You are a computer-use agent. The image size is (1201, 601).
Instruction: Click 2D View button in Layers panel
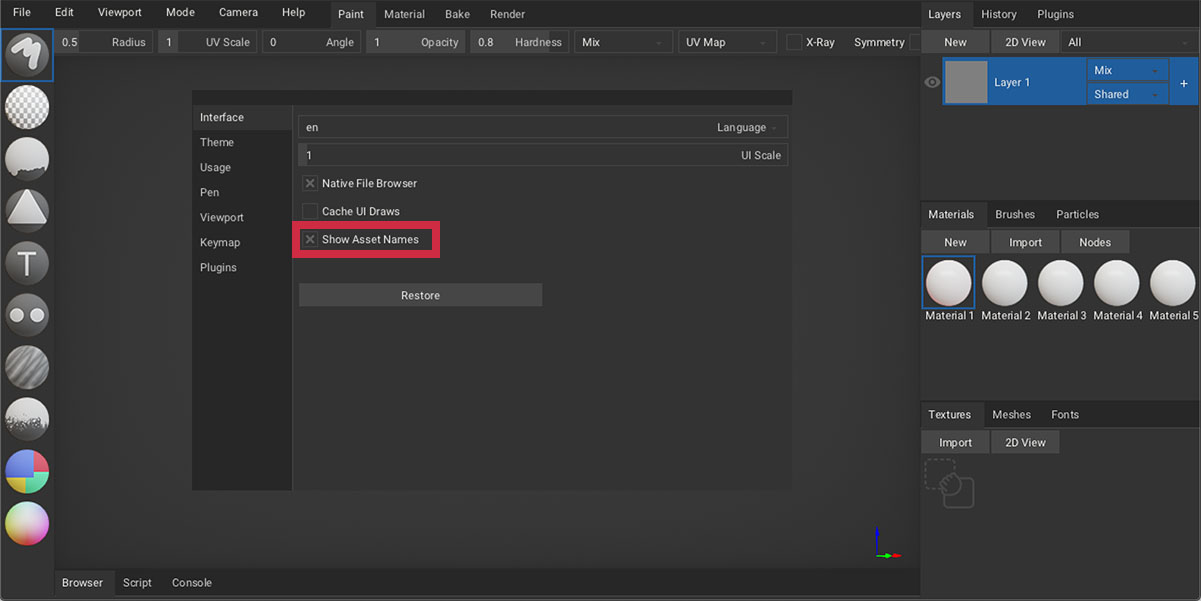pyautogui.click(x=1025, y=42)
